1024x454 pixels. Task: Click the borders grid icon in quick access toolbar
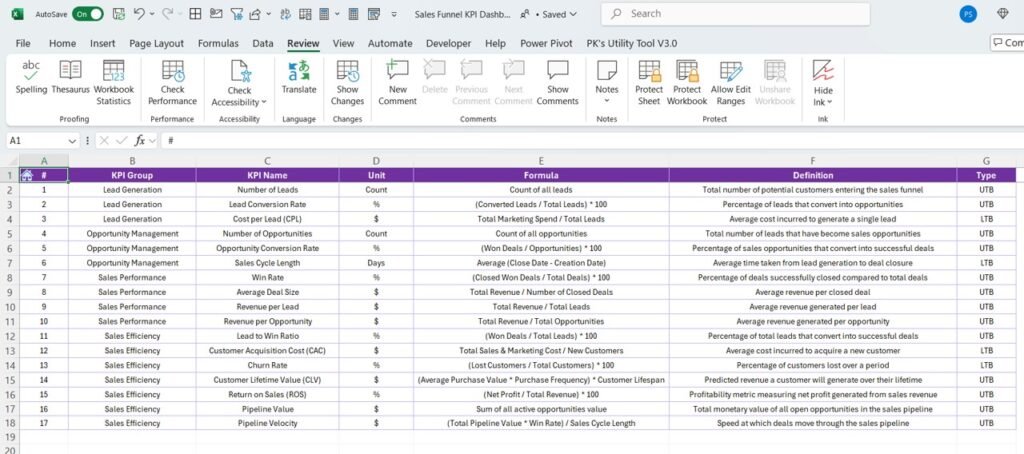coord(195,14)
